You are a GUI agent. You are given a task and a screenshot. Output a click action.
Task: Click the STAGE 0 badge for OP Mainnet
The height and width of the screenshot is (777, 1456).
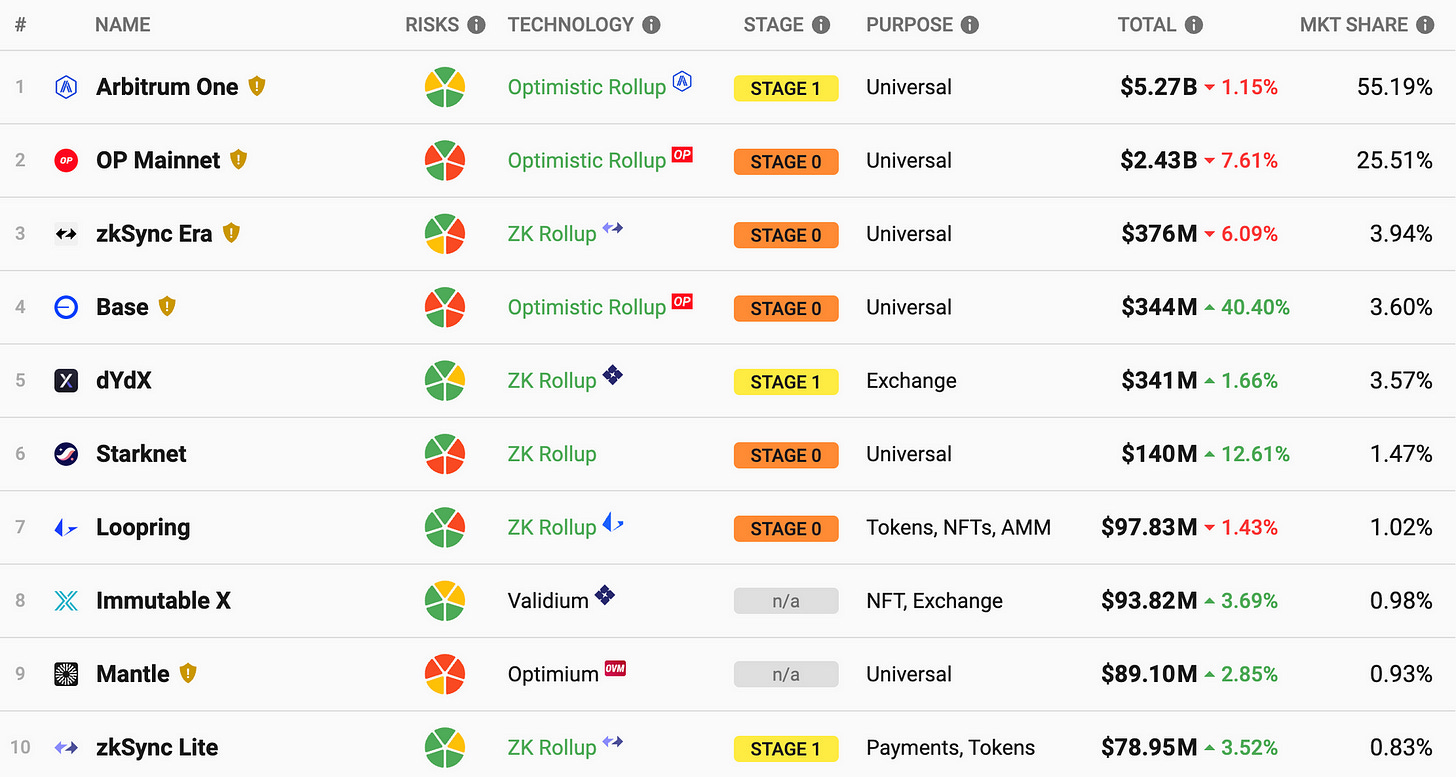click(786, 161)
